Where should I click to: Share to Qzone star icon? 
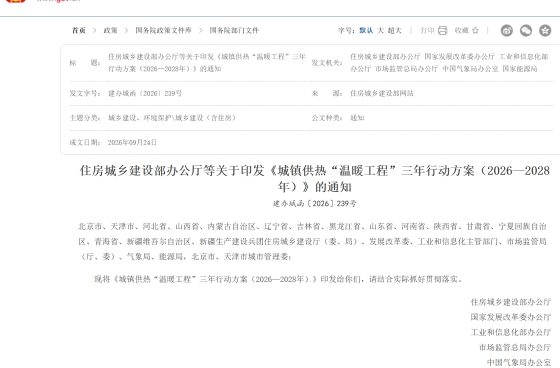[x=545, y=30]
